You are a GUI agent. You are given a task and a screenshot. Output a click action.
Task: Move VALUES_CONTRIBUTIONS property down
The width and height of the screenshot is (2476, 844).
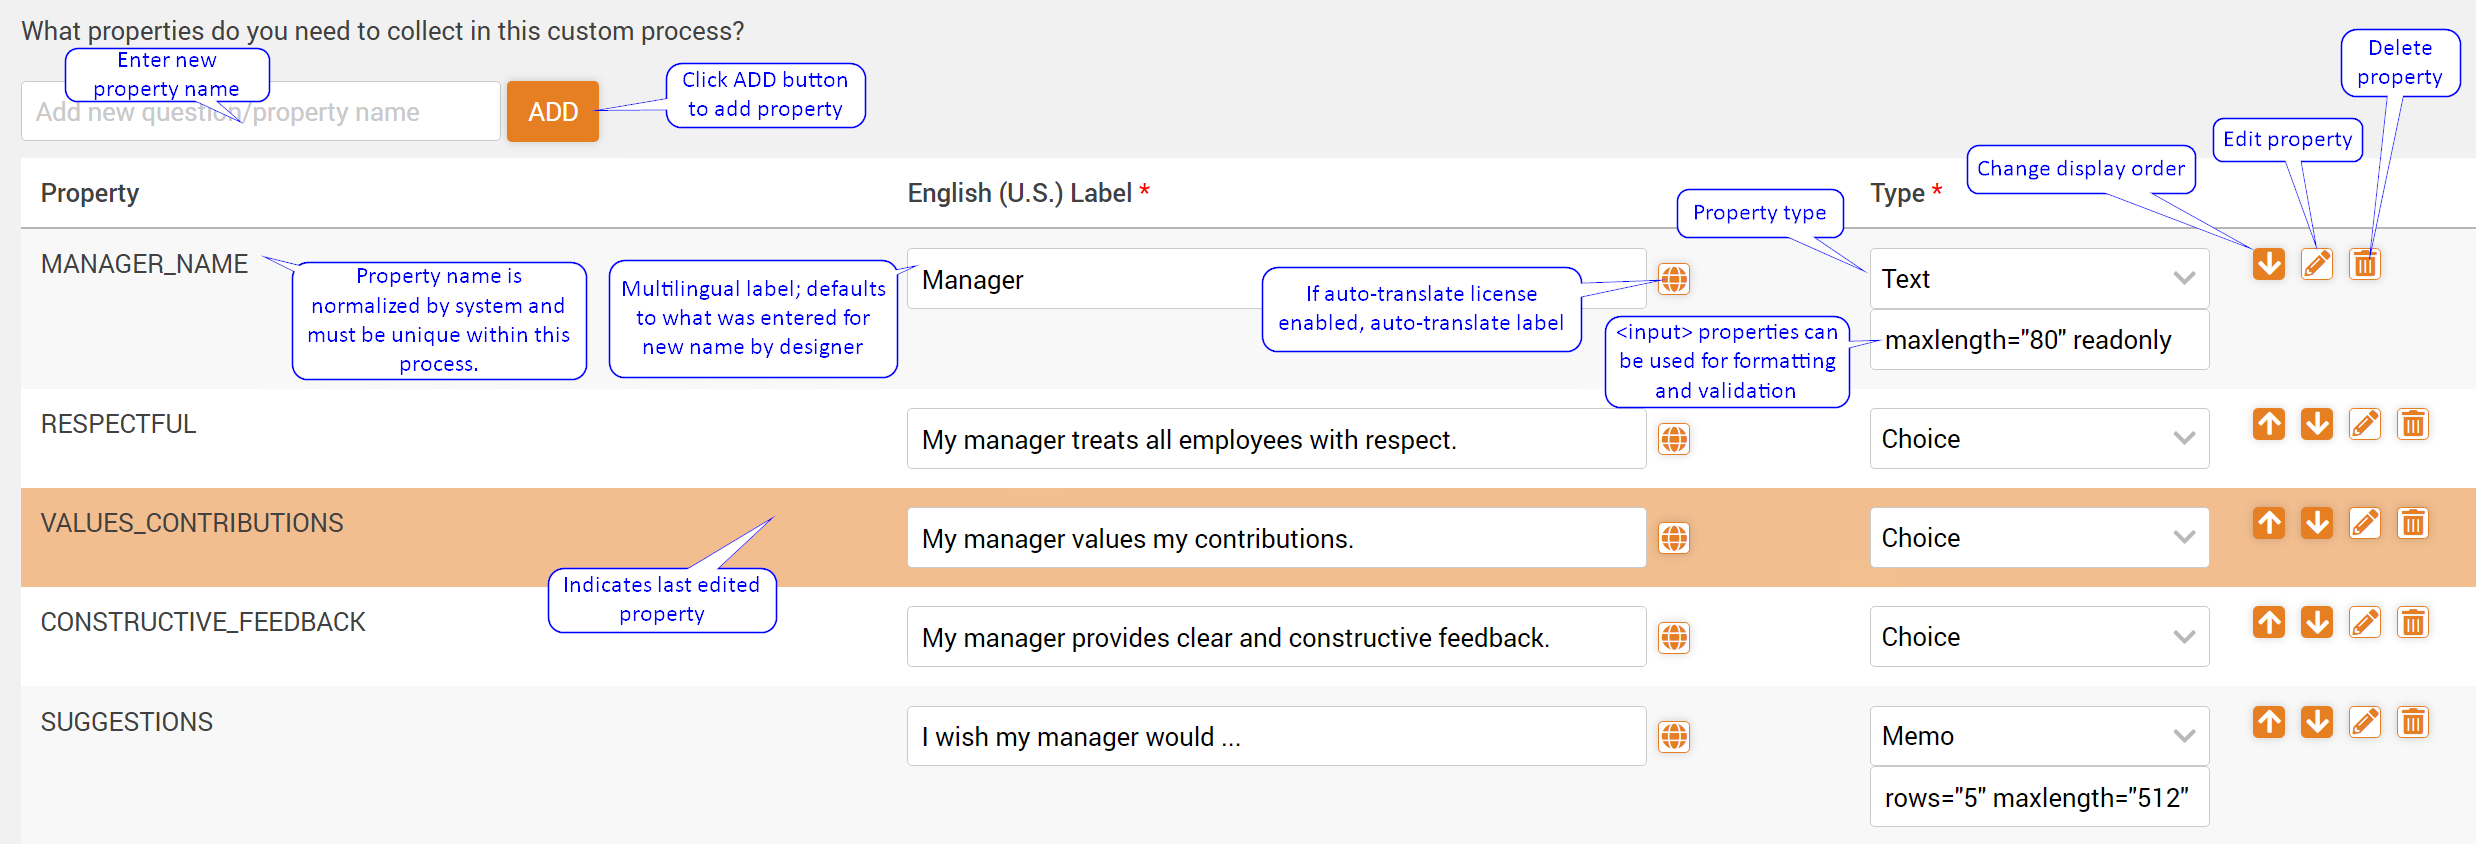click(x=2316, y=523)
